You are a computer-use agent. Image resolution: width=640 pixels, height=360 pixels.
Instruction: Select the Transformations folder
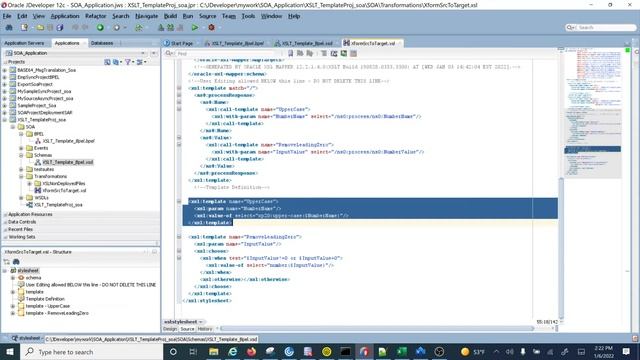pyautogui.click(x=50, y=176)
